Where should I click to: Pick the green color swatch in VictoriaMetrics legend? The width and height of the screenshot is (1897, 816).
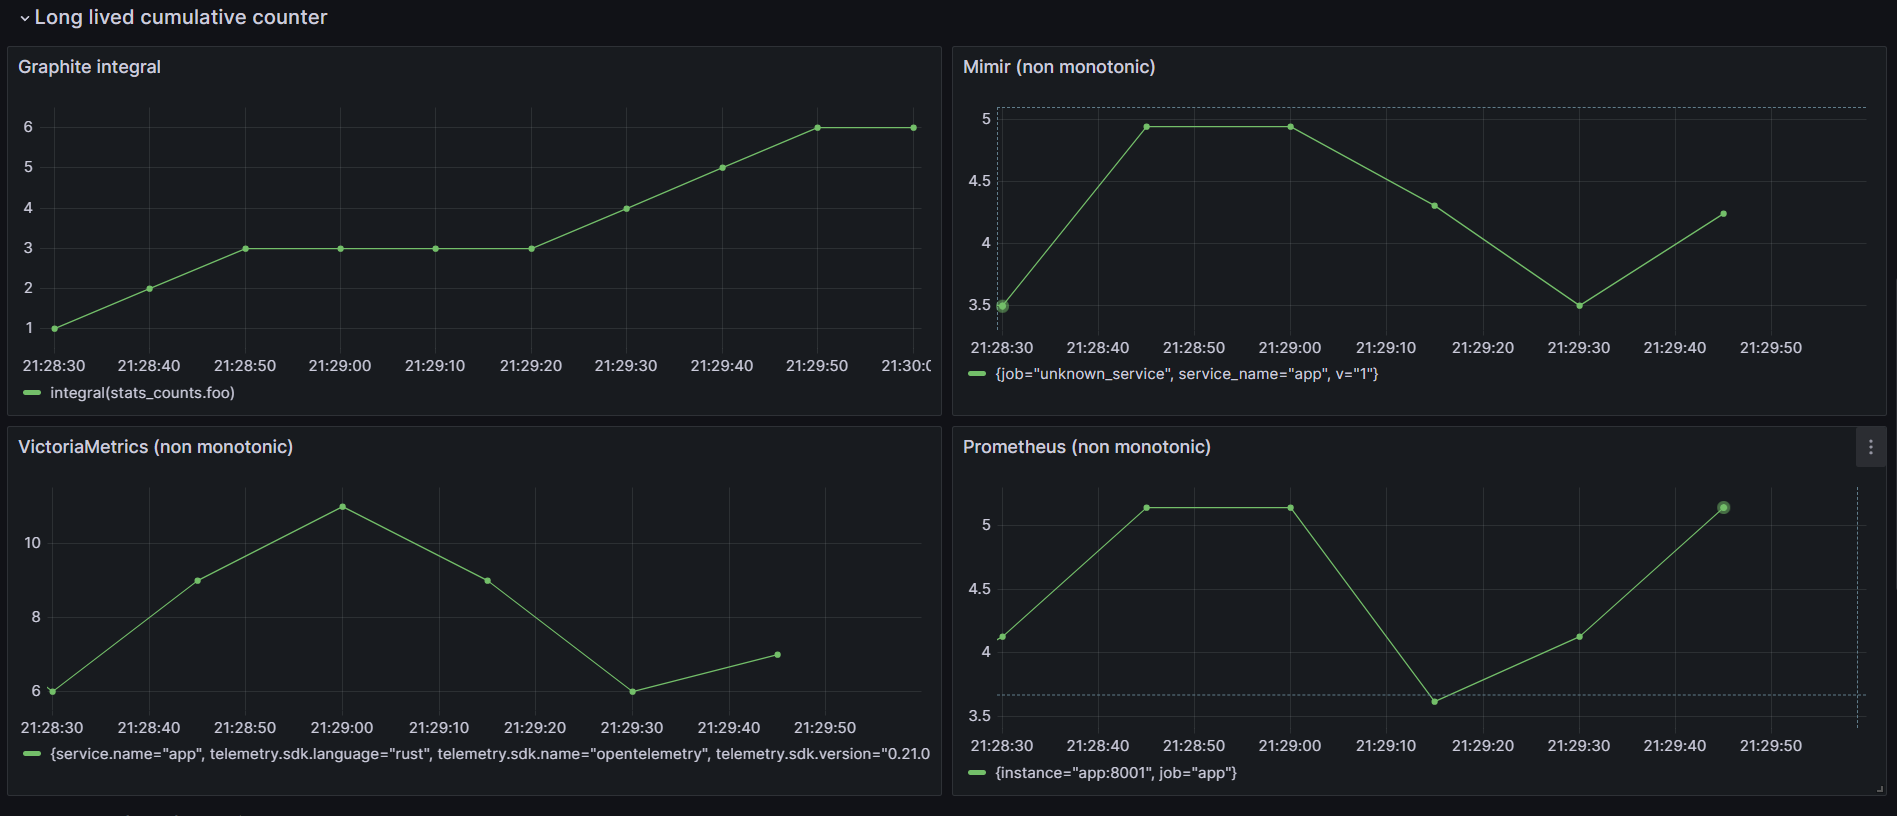32,754
